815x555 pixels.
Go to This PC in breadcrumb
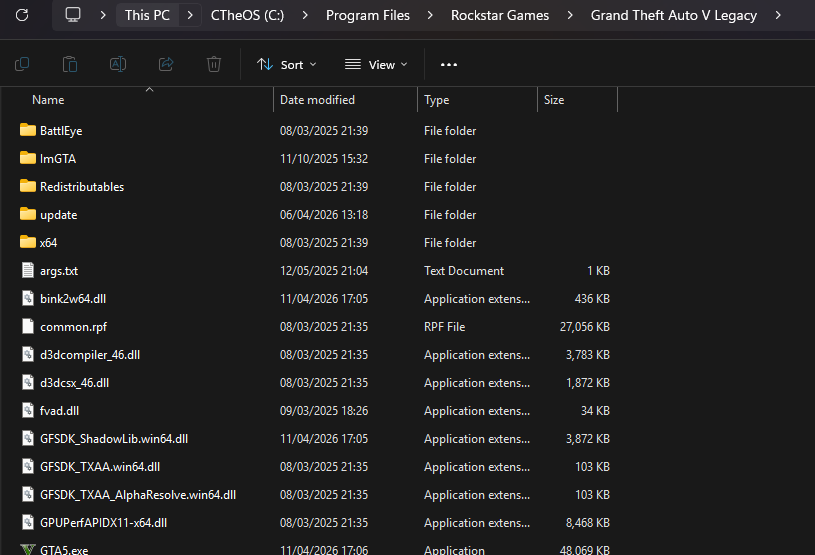pyautogui.click(x=147, y=15)
